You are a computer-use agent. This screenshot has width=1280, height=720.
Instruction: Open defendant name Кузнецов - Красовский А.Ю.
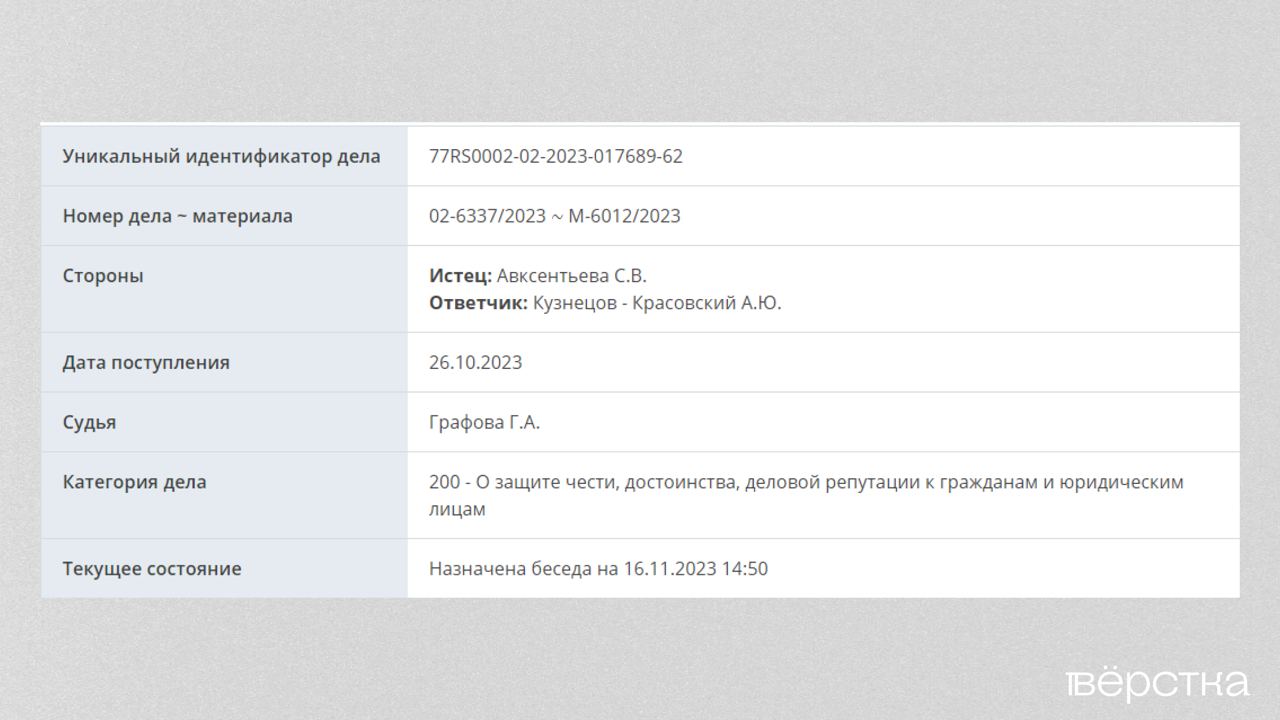657,303
